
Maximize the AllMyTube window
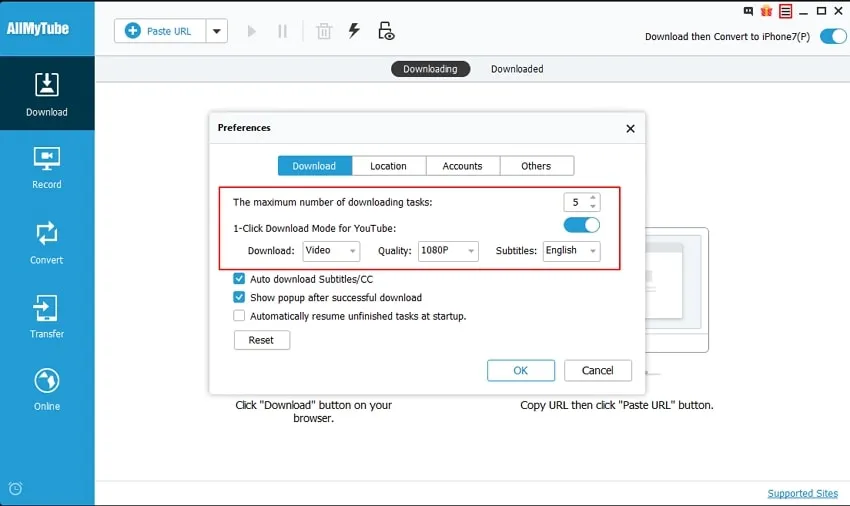(821, 11)
